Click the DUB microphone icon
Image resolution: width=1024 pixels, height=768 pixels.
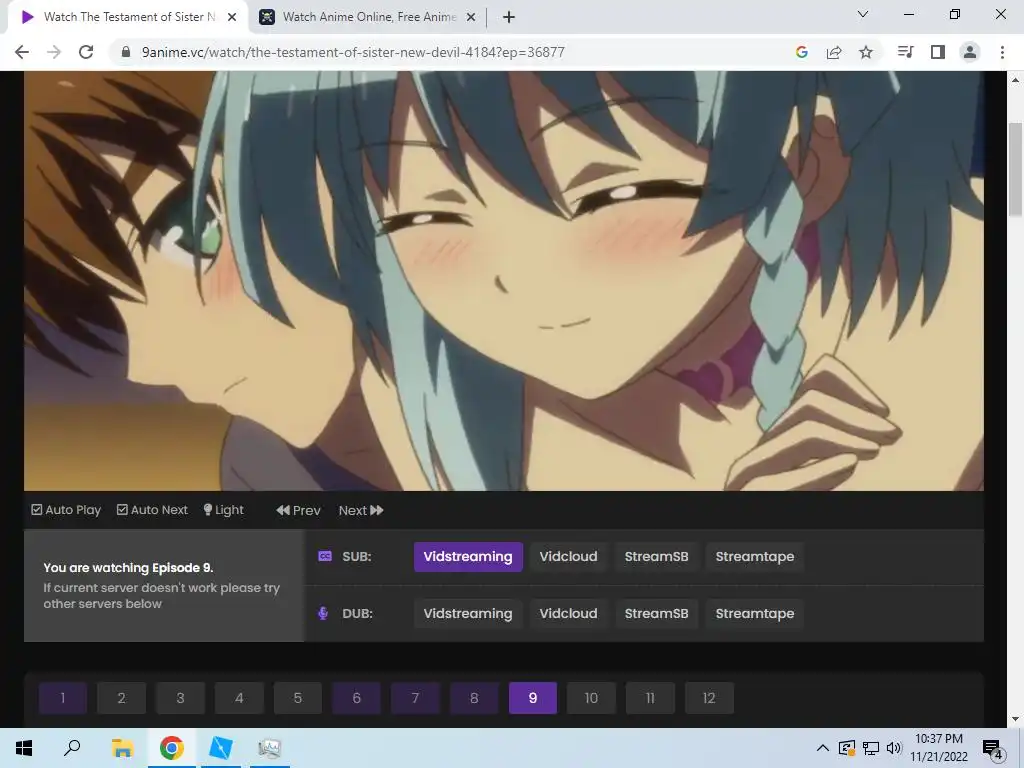tap(323, 613)
